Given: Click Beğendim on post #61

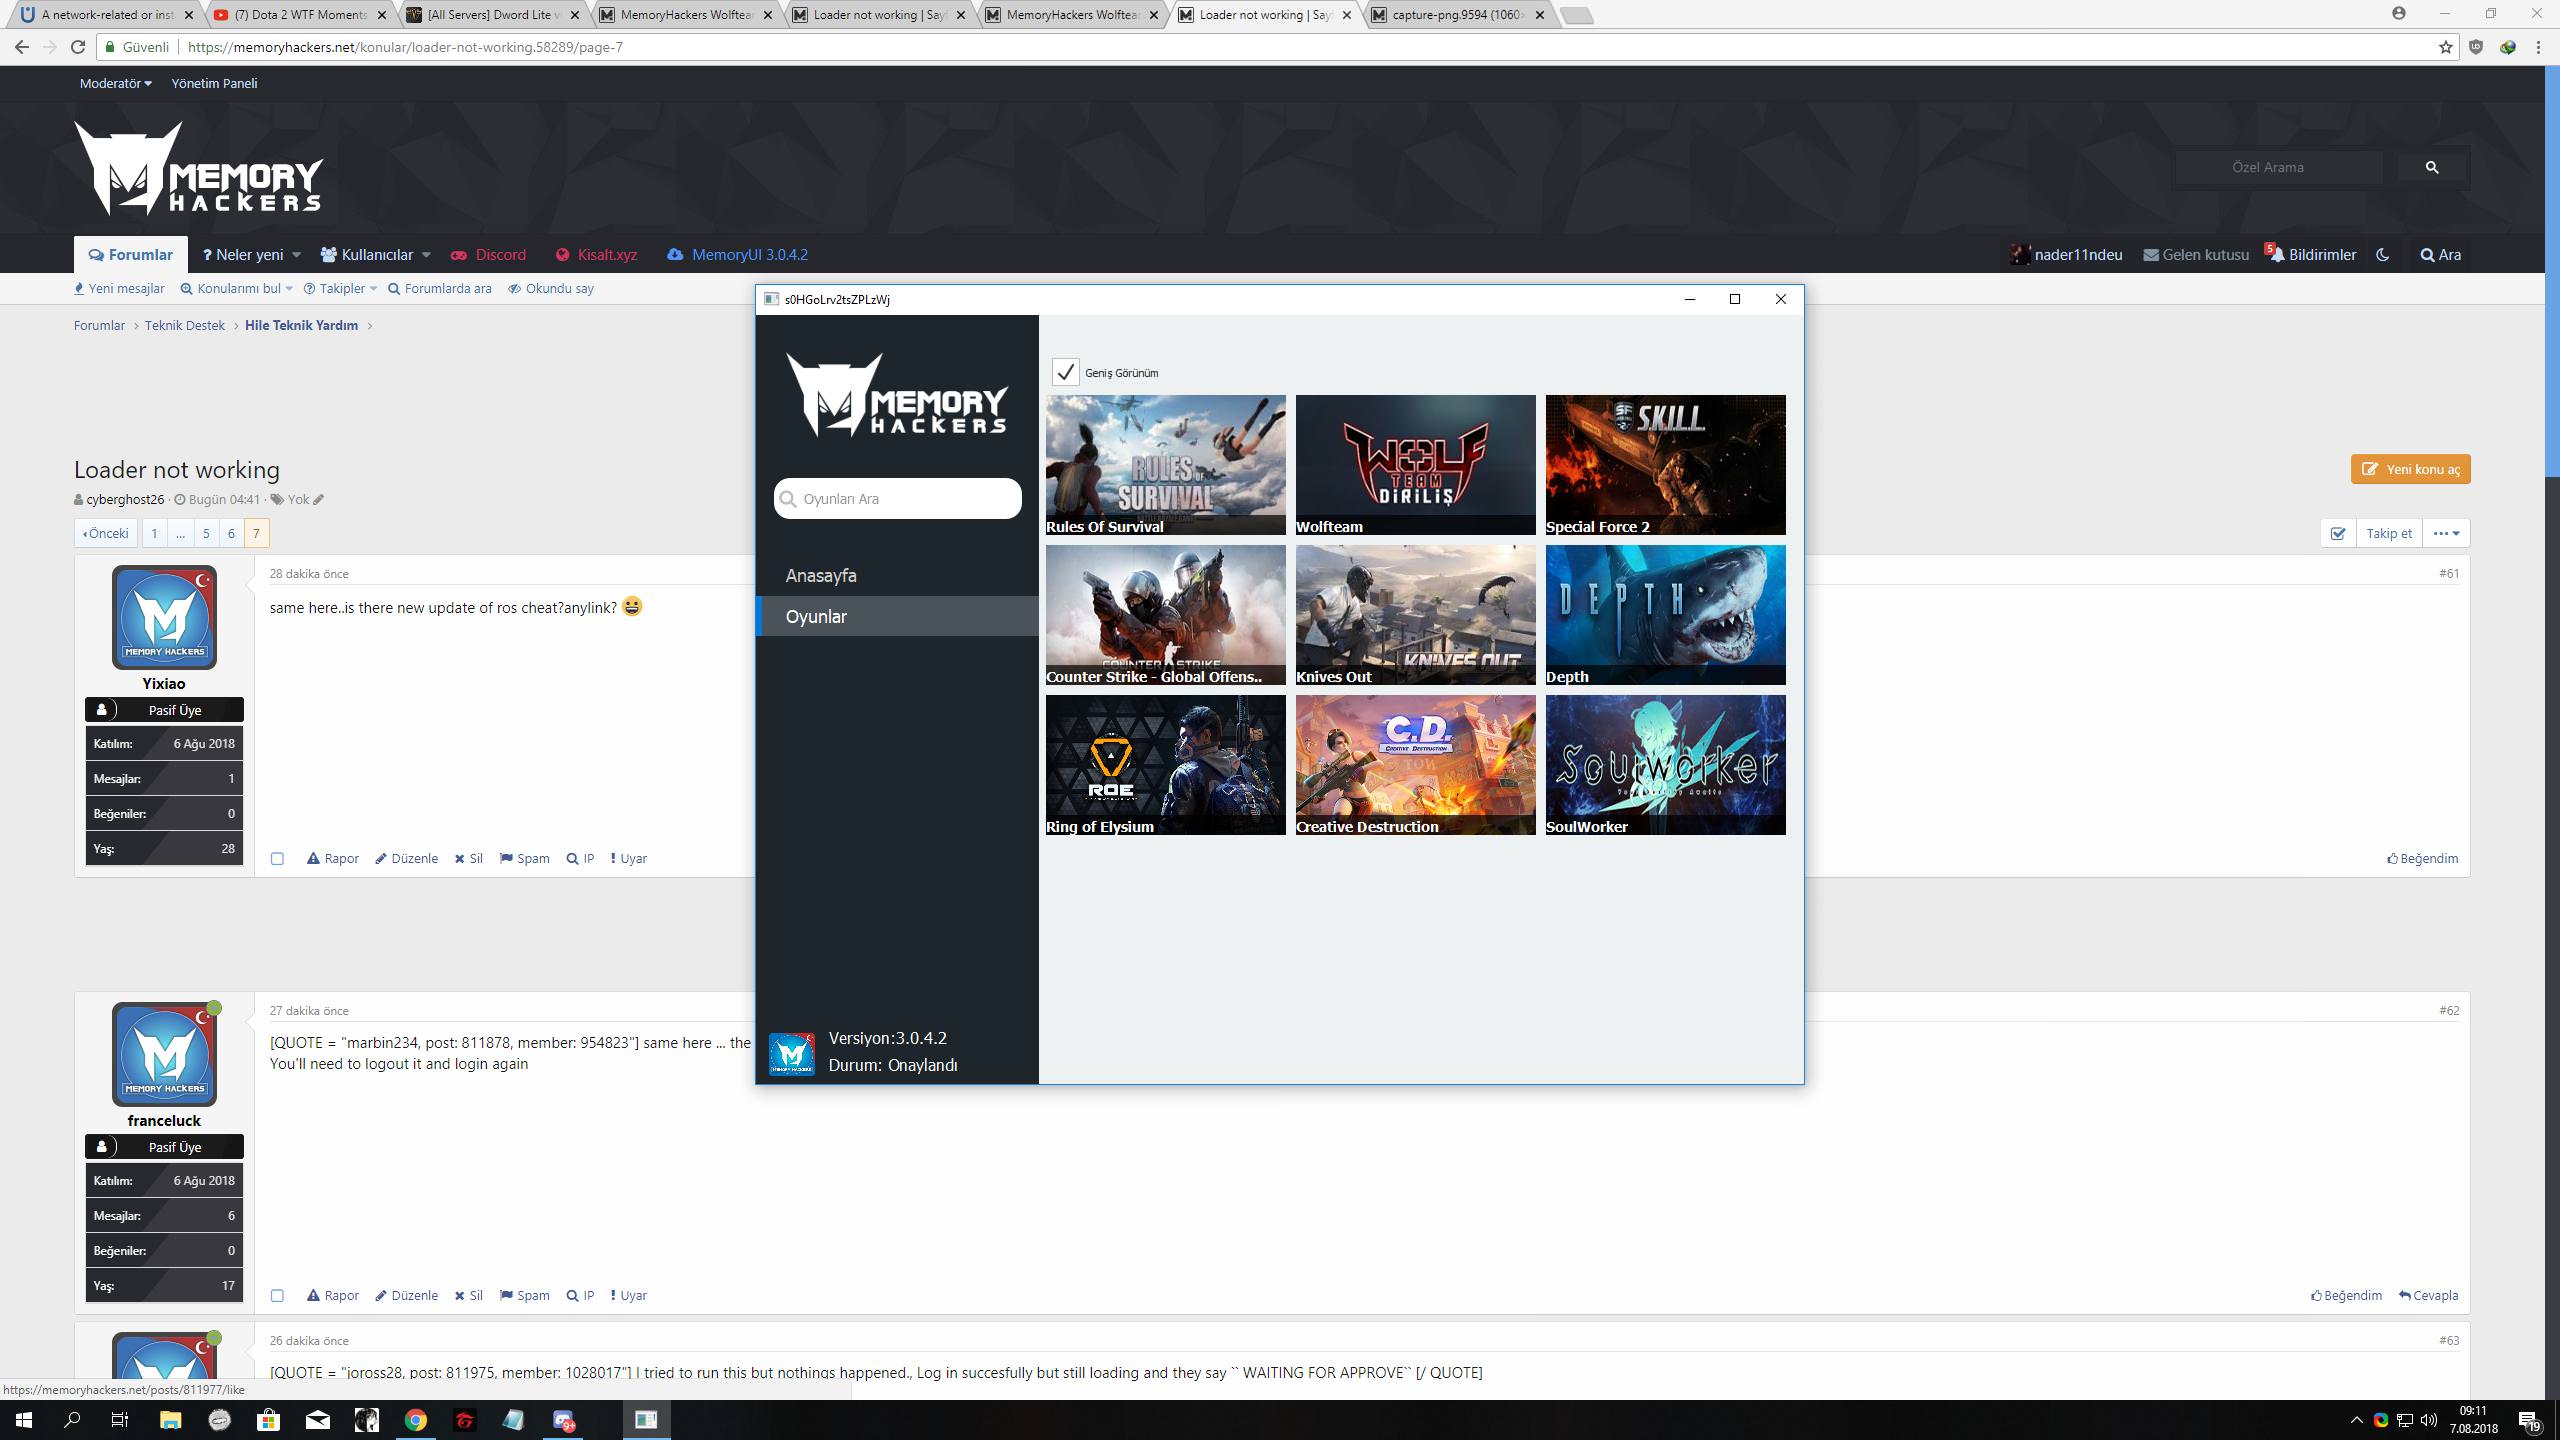Looking at the screenshot, I should [x=2423, y=859].
